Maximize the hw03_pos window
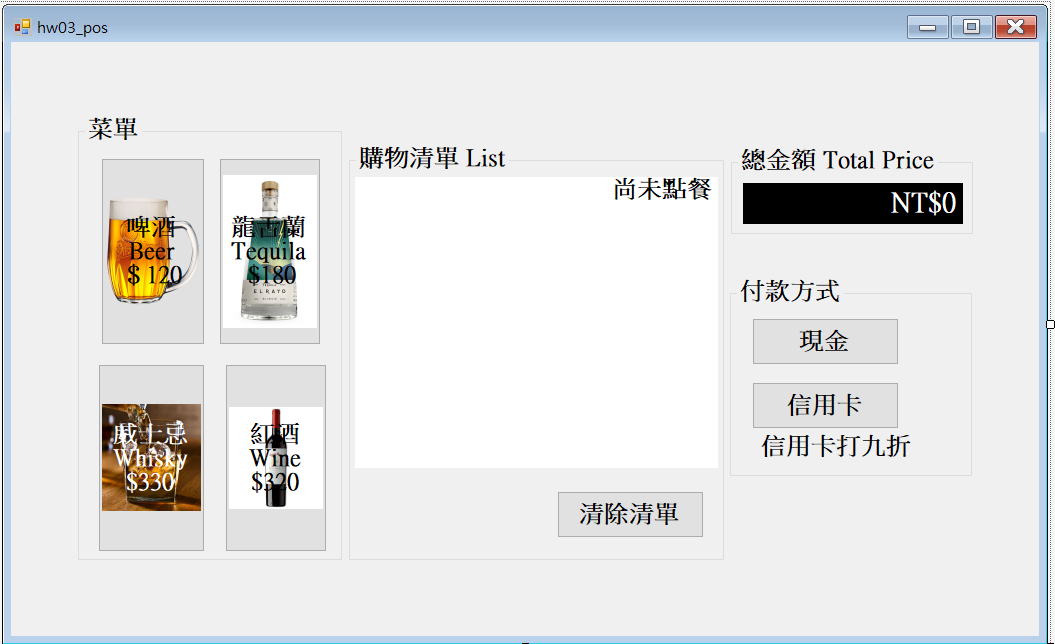This screenshot has height=644, width=1055. click(x=971, y=27)
